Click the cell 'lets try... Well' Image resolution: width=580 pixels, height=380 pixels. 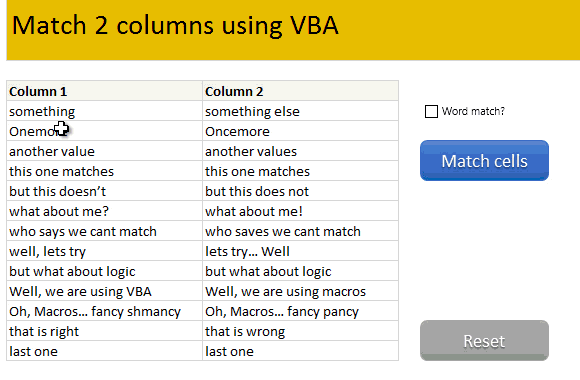click(x=300, y=251)
